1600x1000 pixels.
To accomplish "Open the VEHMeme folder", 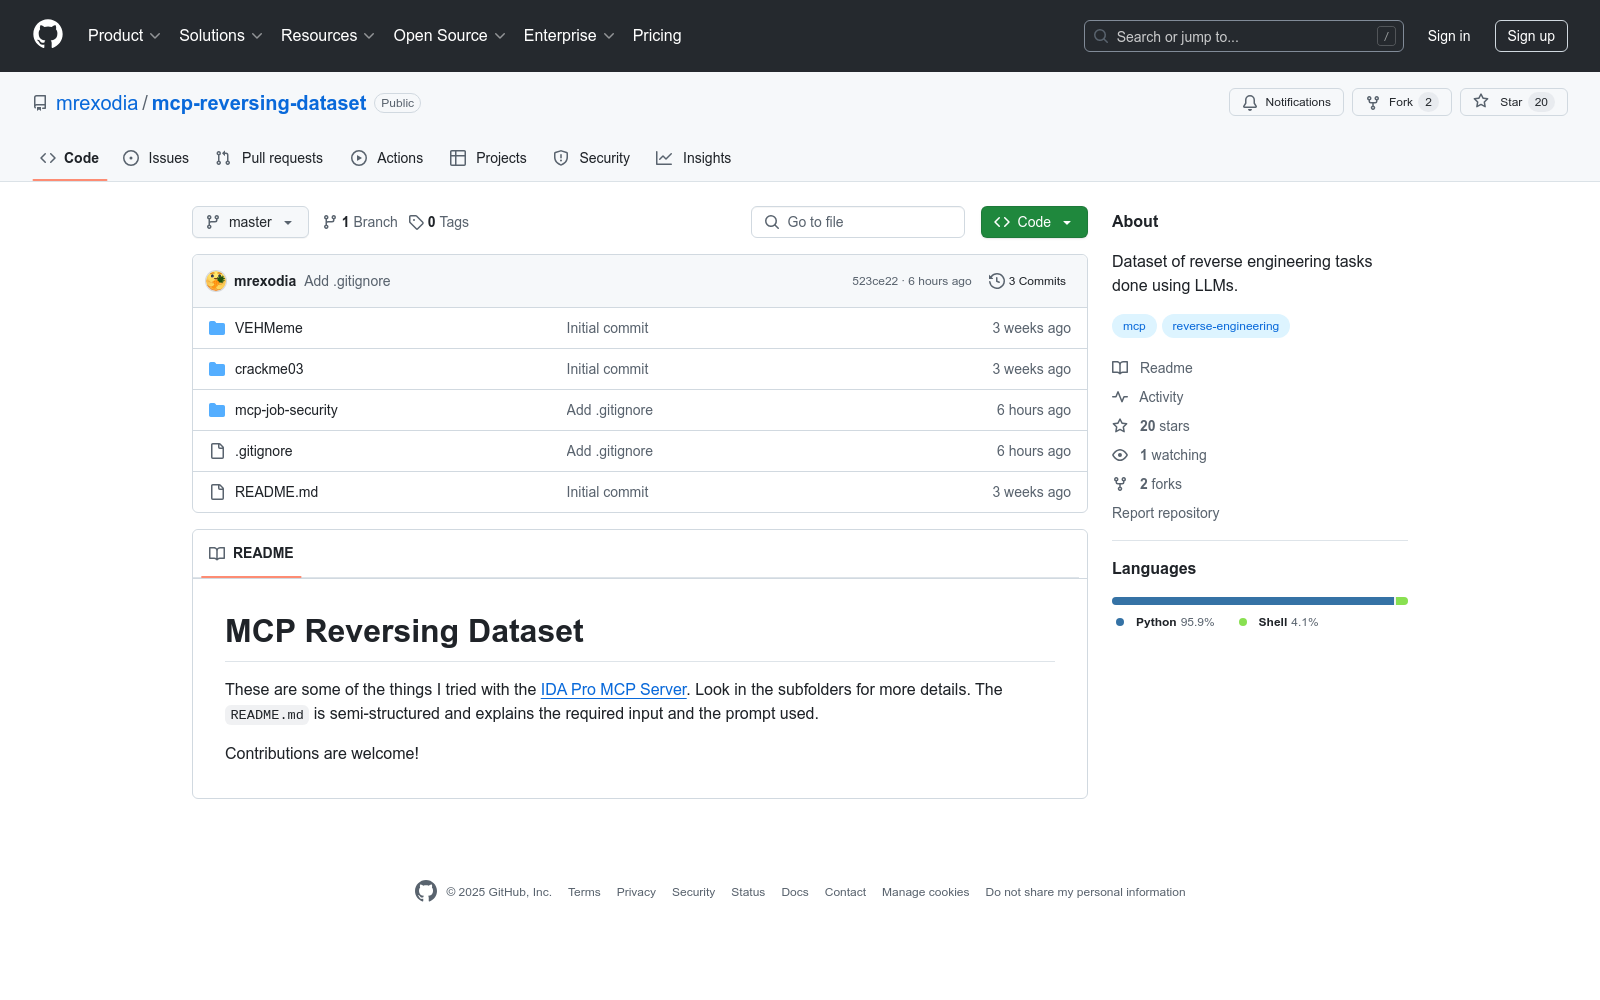I will 269,328.
